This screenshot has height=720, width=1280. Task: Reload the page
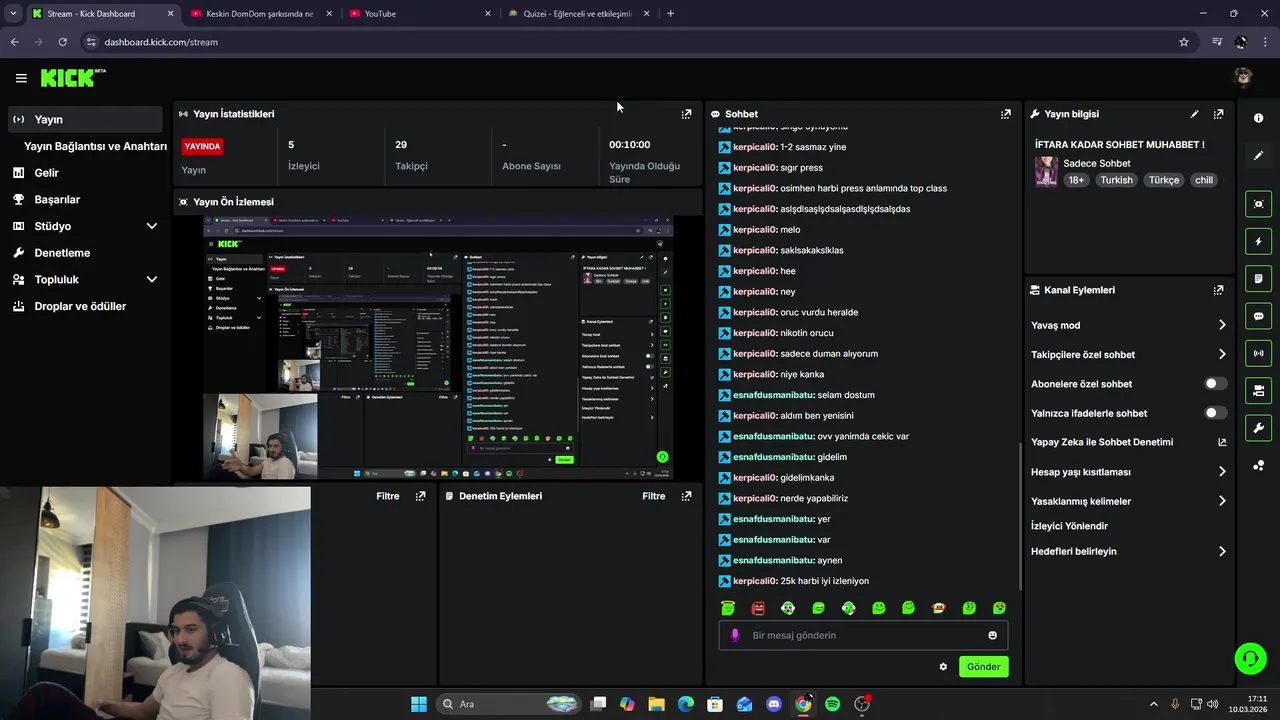point(62,42)
